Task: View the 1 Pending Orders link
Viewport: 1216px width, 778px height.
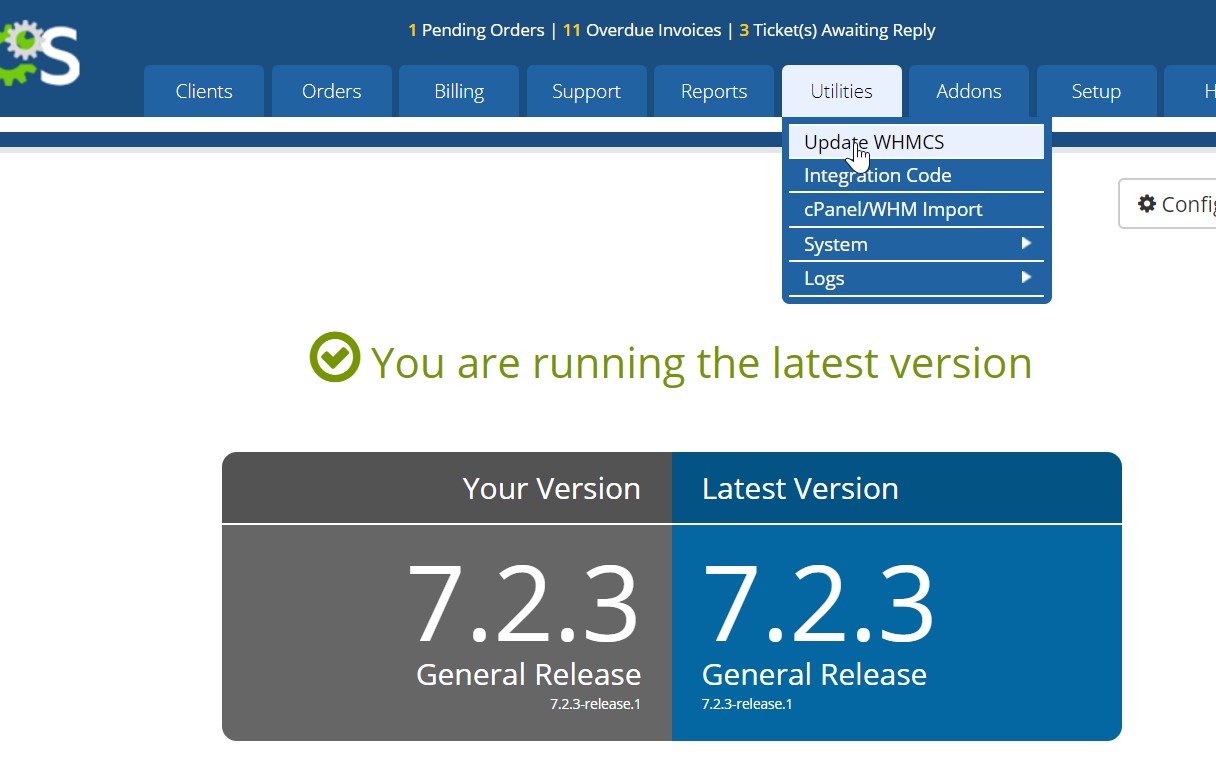Action: pos(476,30)
